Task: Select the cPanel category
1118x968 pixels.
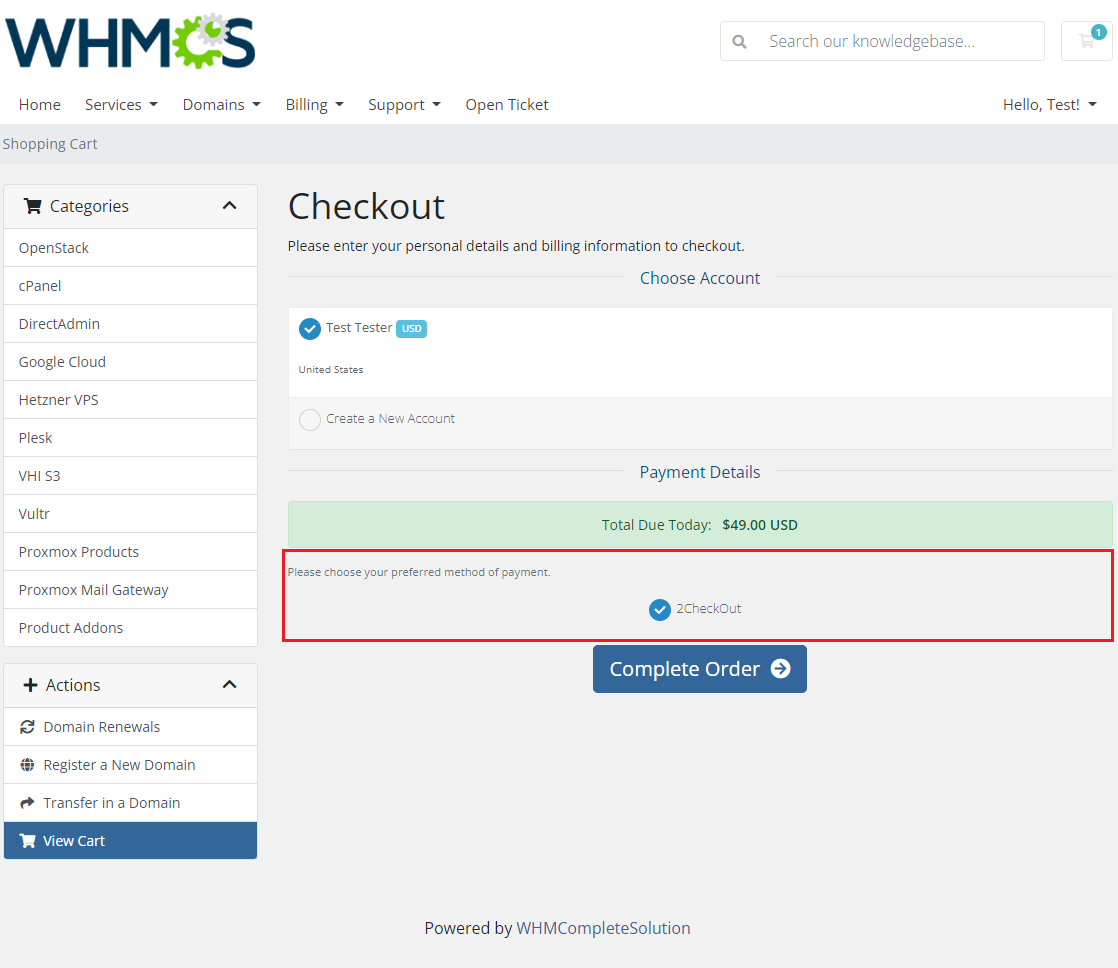Action: pos(130,286)
